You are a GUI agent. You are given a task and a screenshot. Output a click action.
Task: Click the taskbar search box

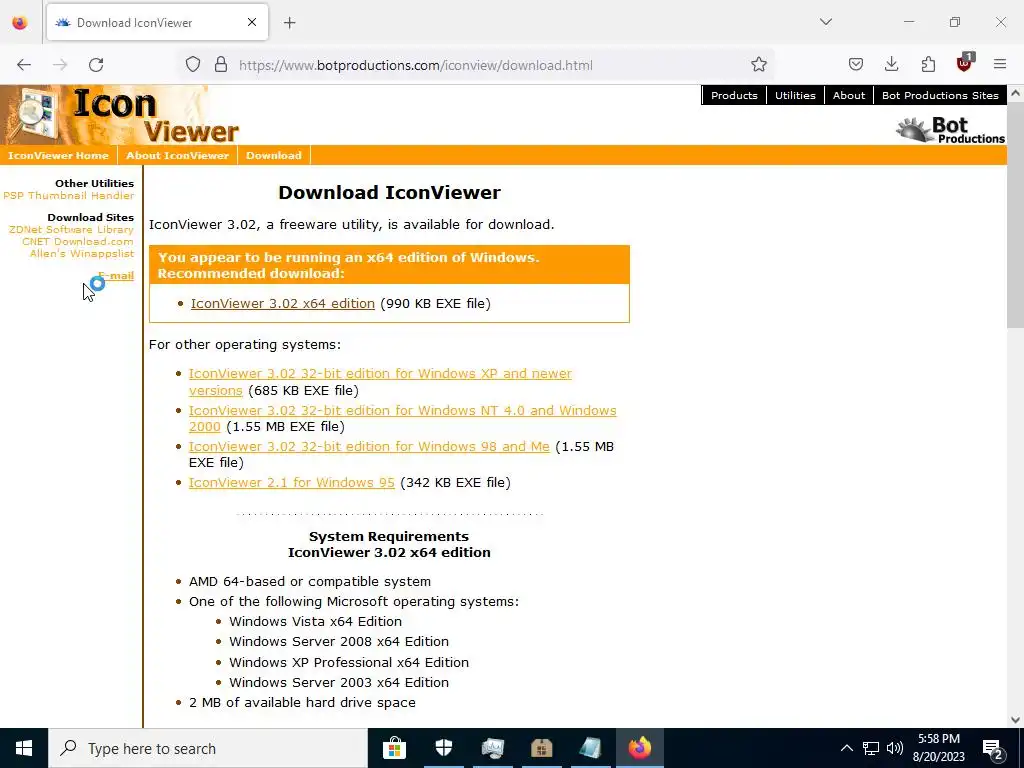[x=208, y=748]
